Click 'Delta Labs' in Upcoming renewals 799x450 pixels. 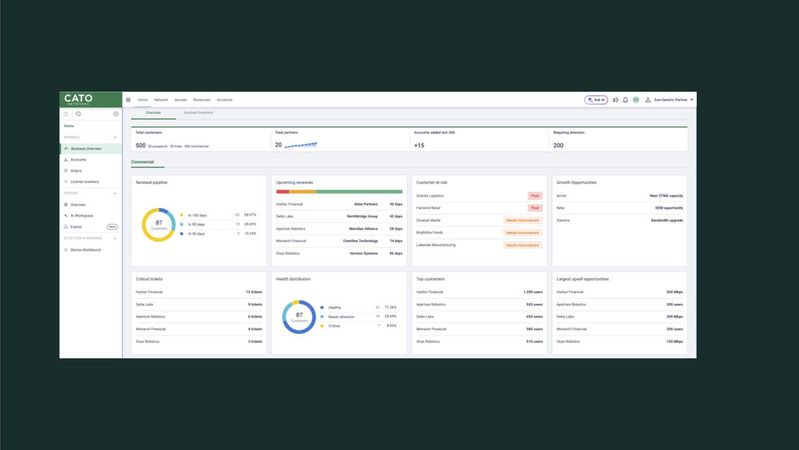(285, 216)
